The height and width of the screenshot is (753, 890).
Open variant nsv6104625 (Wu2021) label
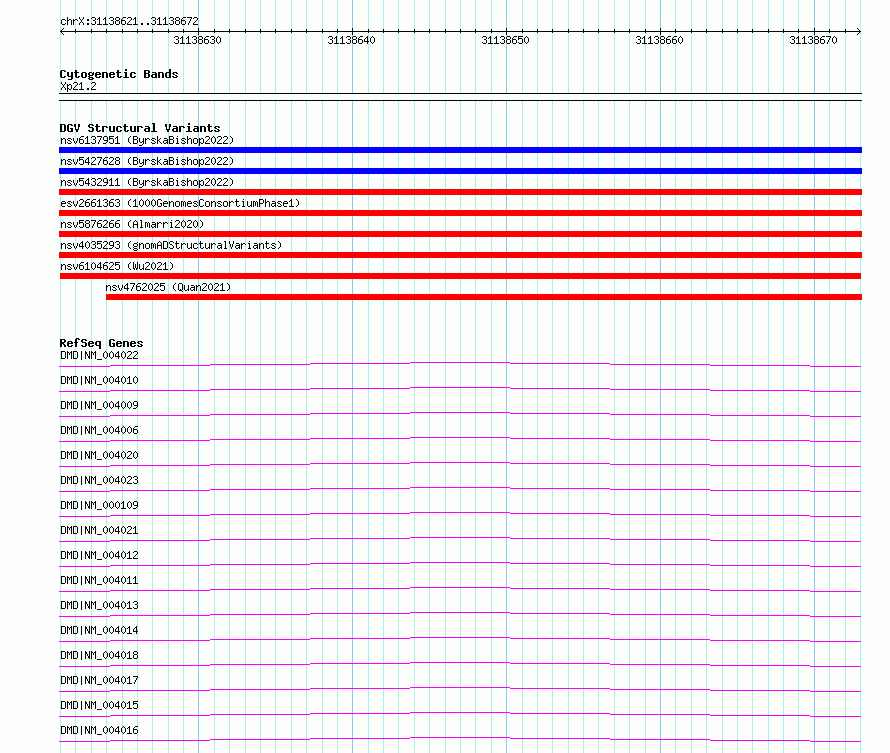(117, 266)
